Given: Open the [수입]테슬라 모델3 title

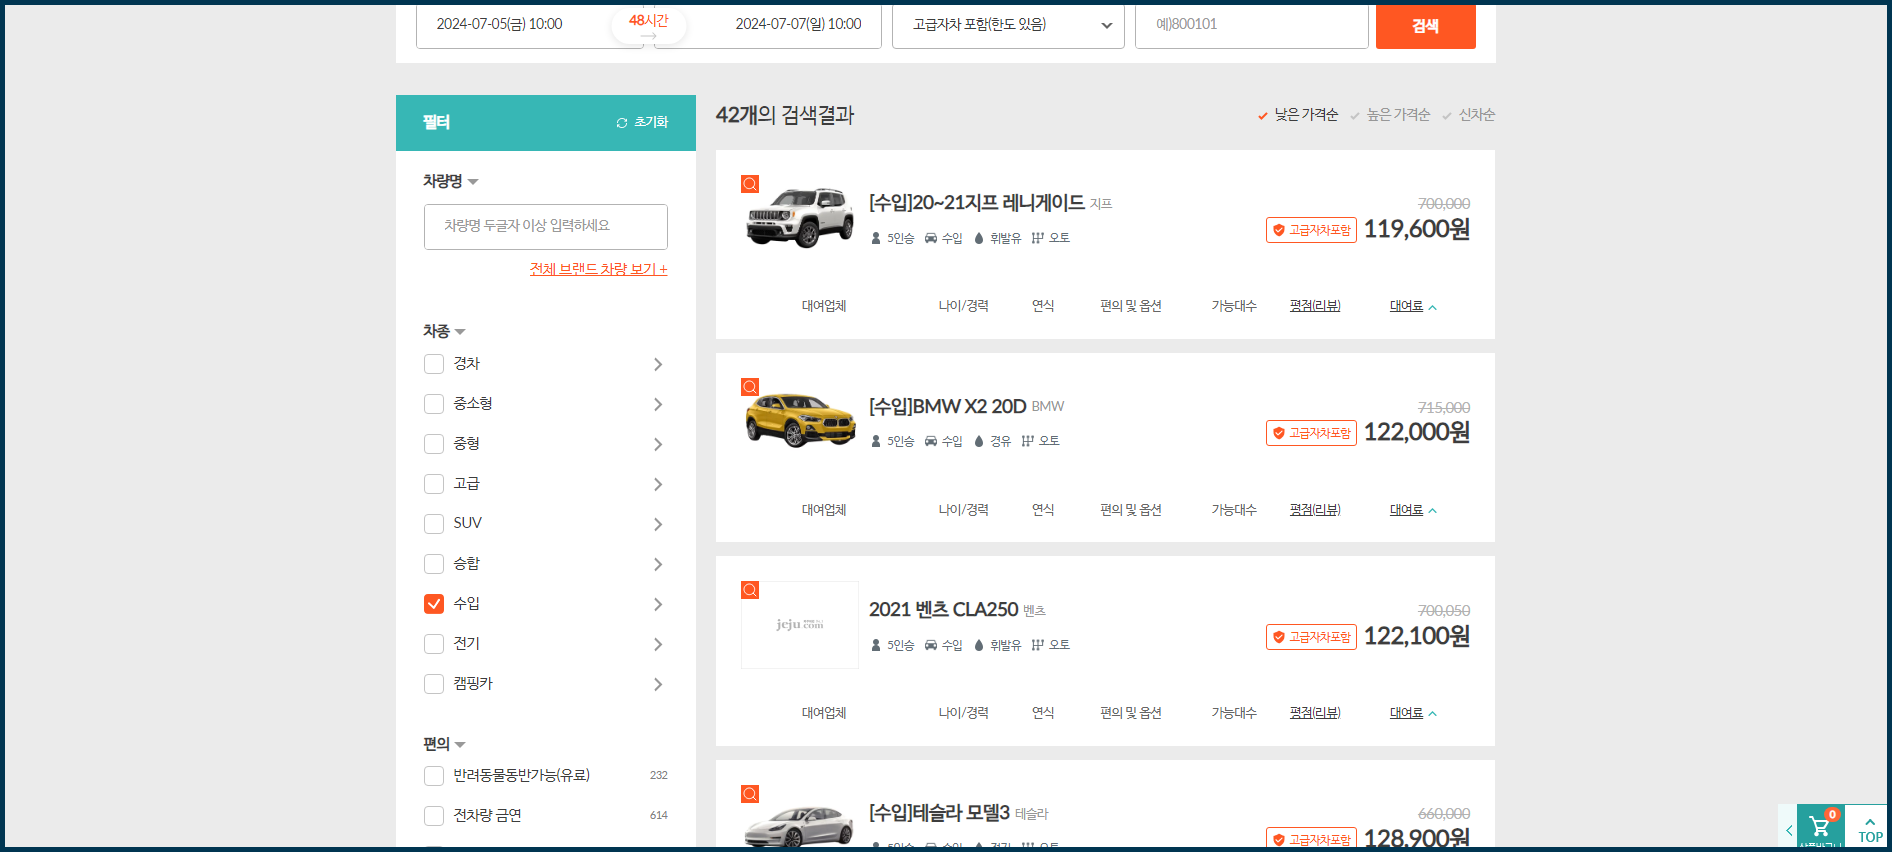Looking at the screenshot, I should 939,813.
